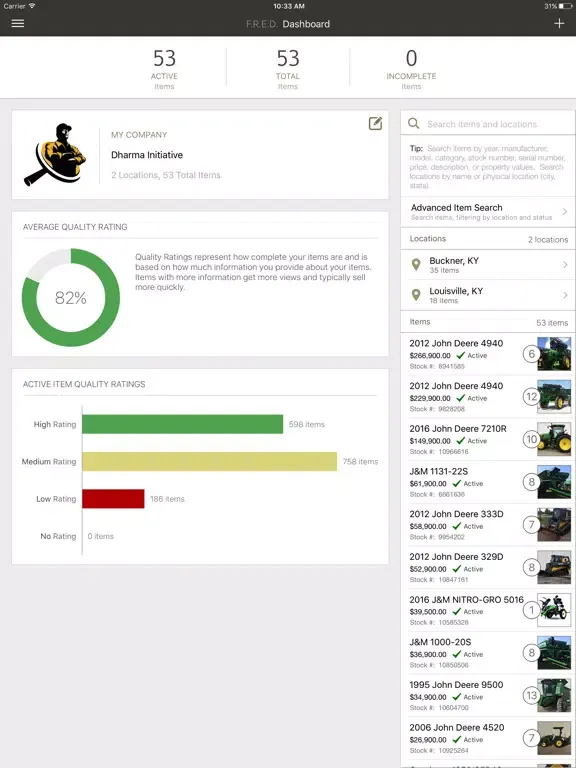This screenshot has width=576, height=768.
Task: Tap photo count badge 1 on NITRO-GRO 5016
Action: point(531,610)
